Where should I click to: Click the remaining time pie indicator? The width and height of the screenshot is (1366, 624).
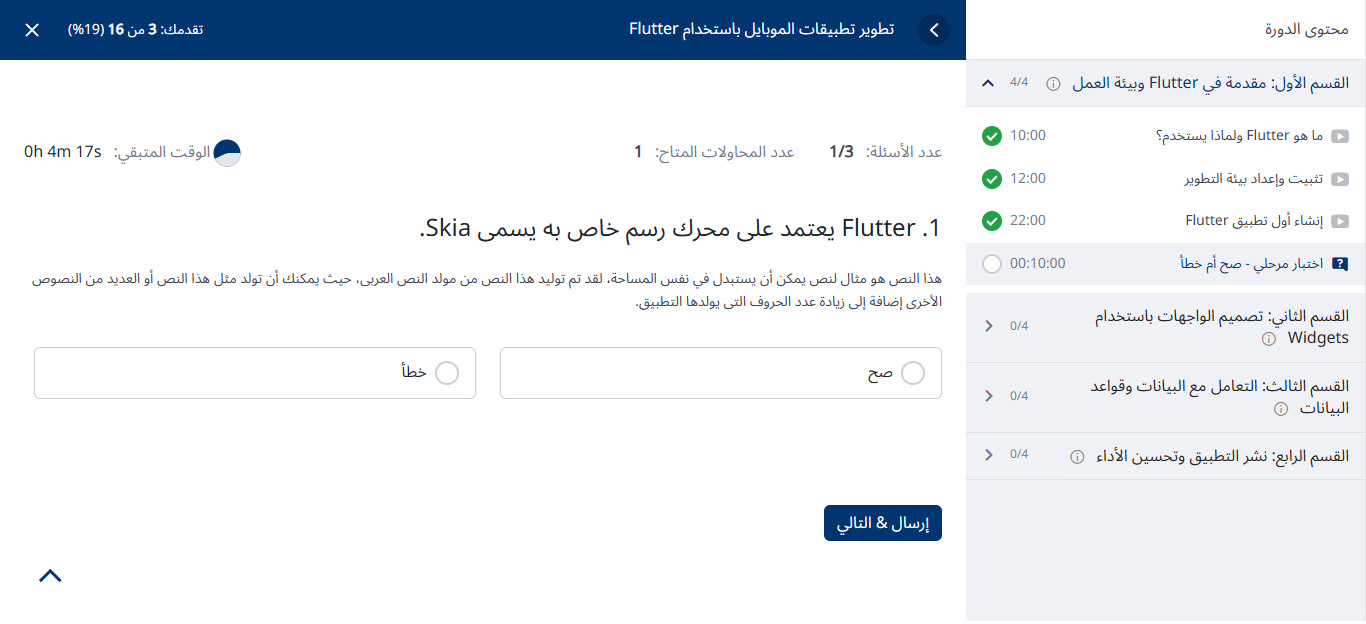pyautogui.click(x=228, y=152)
